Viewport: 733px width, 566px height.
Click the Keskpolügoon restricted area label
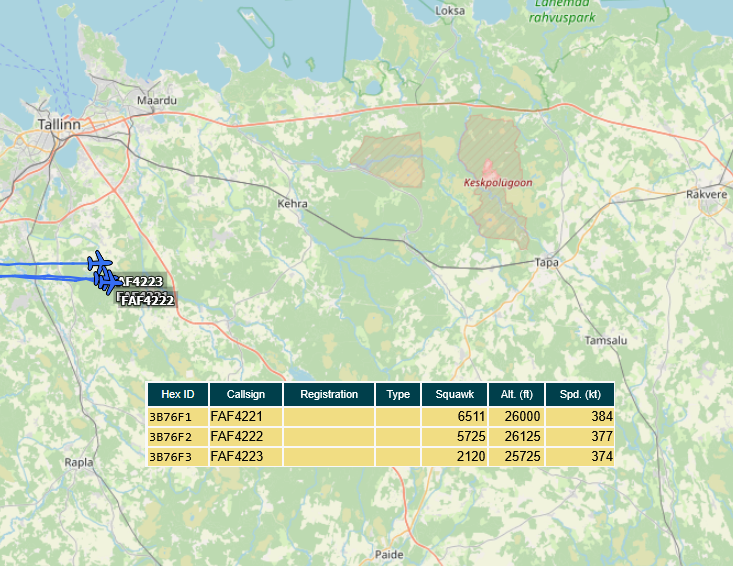498,183
